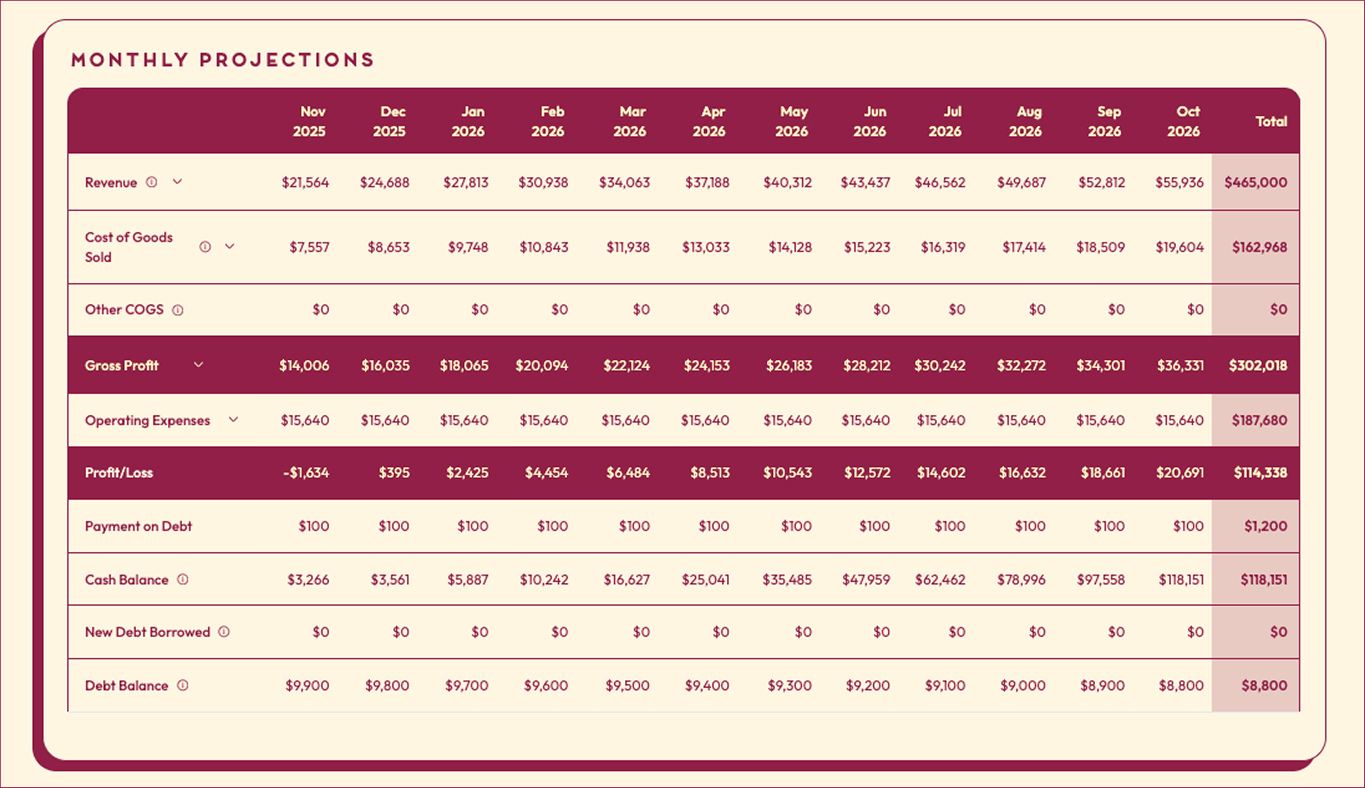This screenshot has height=788, width=1365.
Task: Select the Nov 2025 column header
Action: click(309, 121)
